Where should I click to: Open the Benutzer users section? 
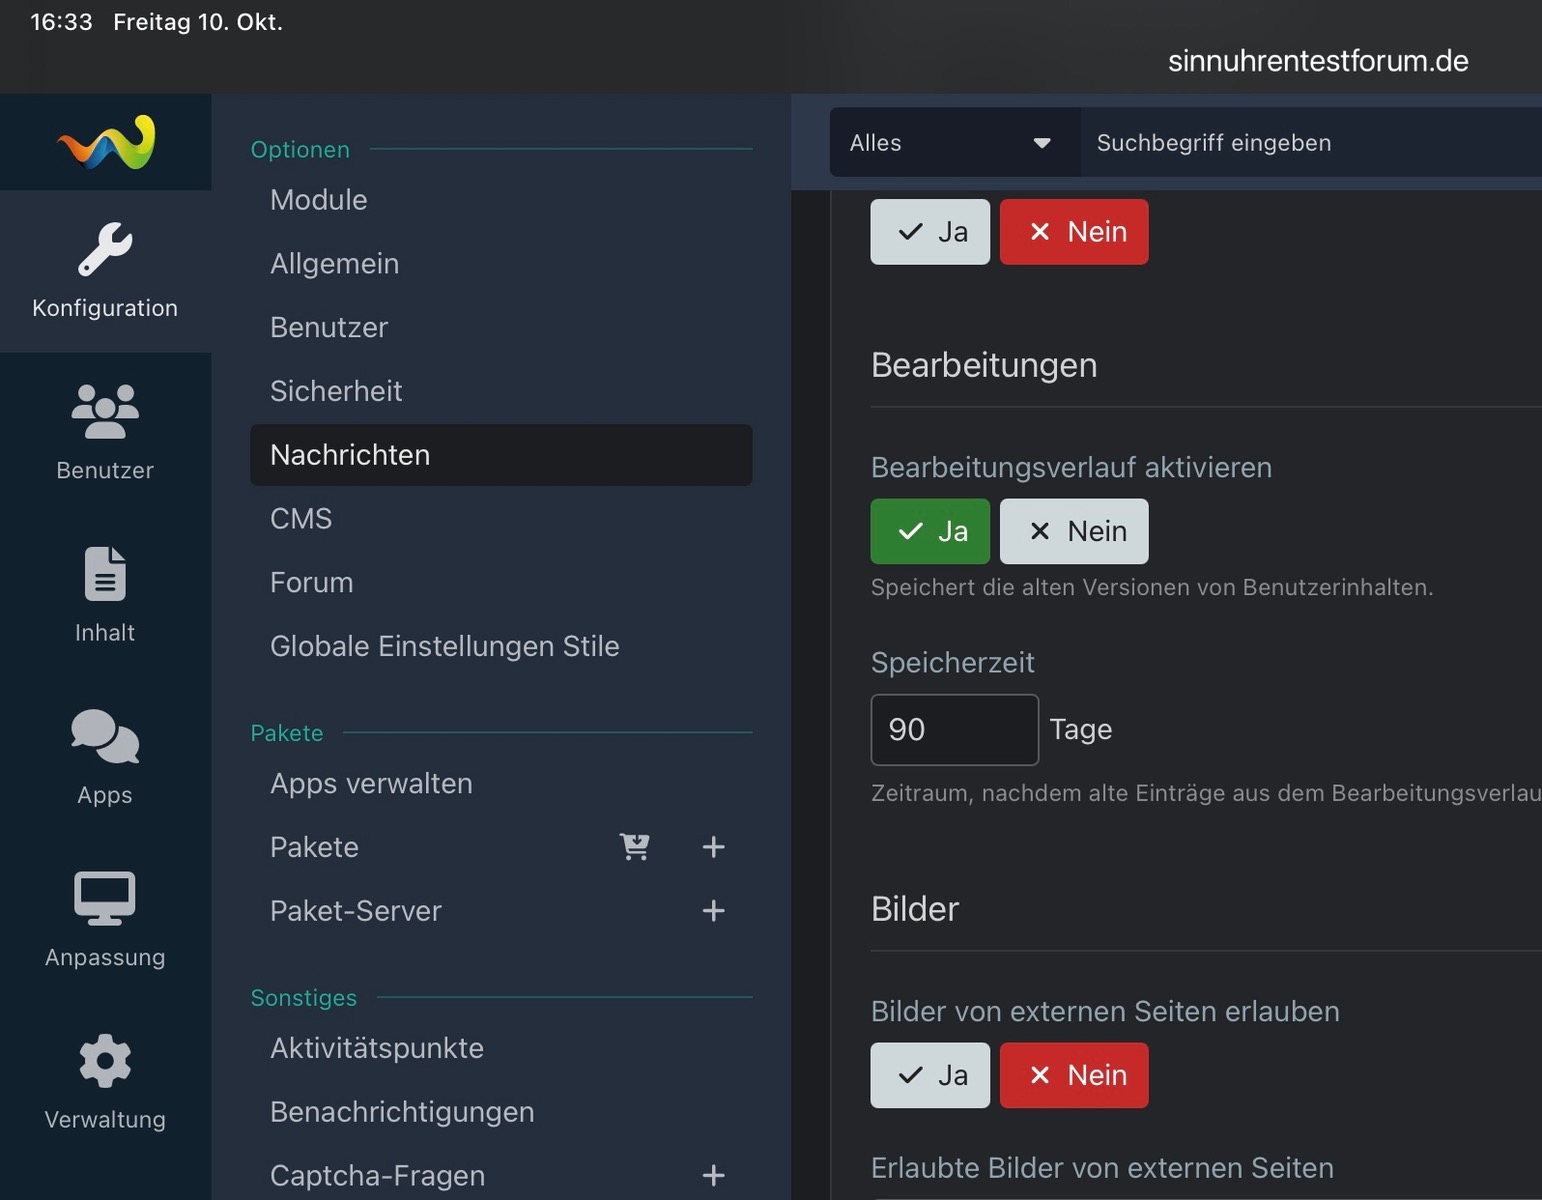click(x=105, y=432)
